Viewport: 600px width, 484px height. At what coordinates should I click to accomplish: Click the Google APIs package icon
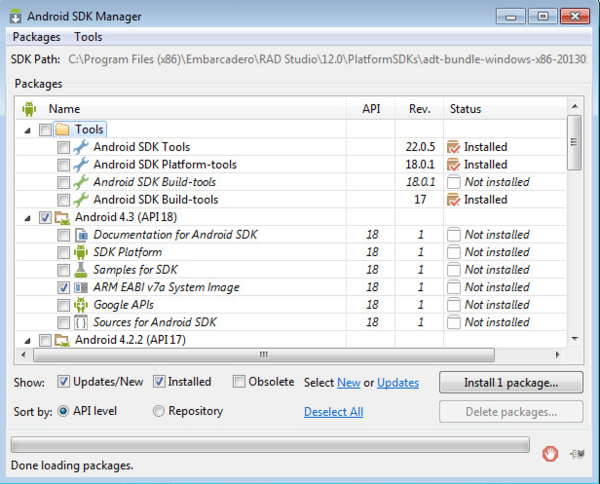[81, 305]
